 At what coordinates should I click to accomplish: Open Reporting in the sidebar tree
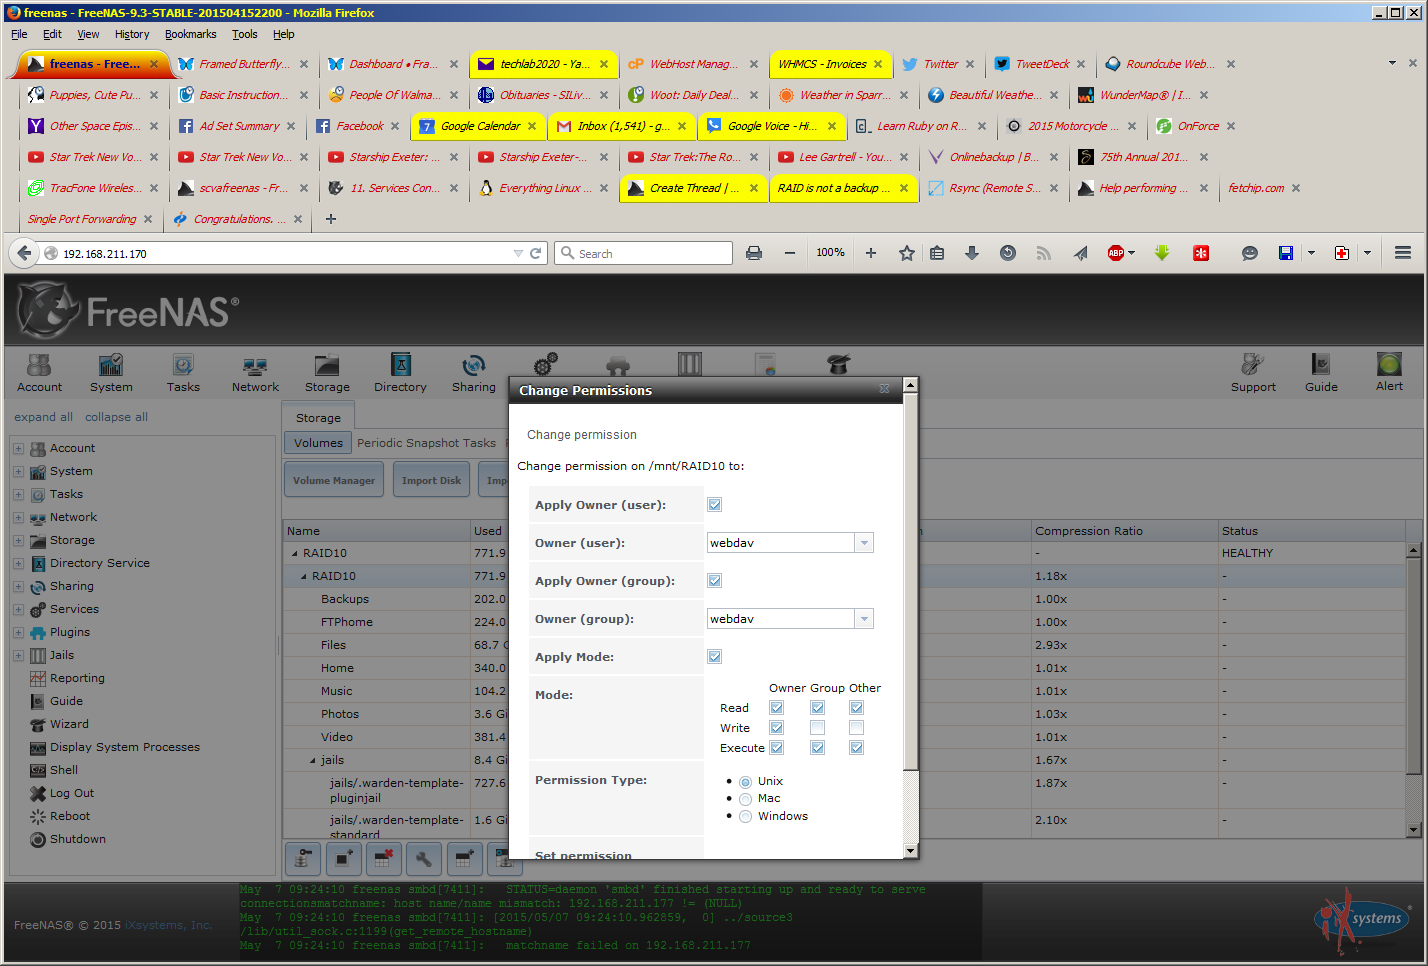click(77, 678)
